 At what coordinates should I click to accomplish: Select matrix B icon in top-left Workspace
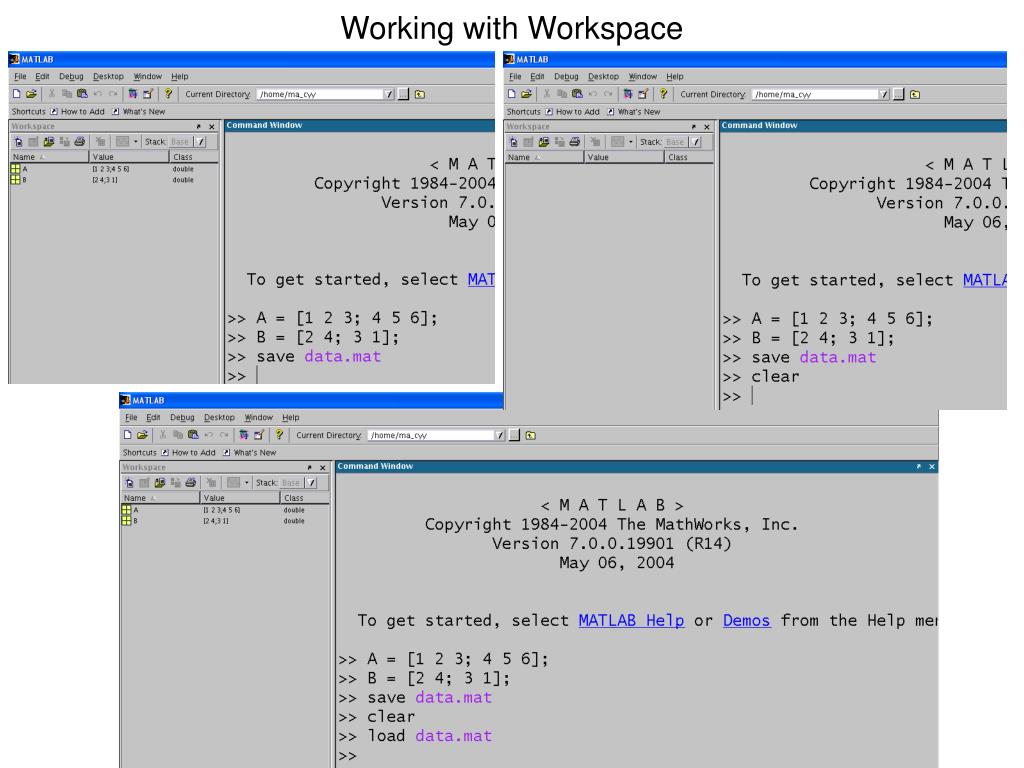[x=16, y=180]
